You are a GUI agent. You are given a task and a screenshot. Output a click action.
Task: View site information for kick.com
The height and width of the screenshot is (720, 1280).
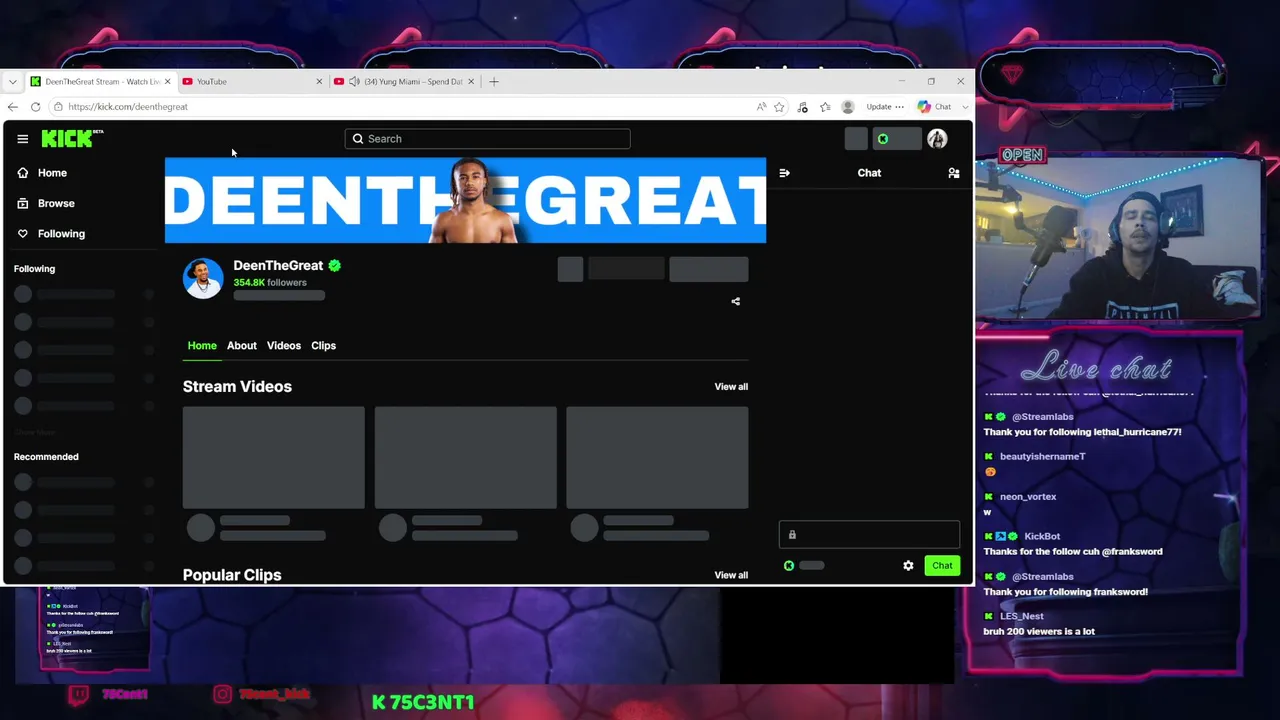point(58,107)
